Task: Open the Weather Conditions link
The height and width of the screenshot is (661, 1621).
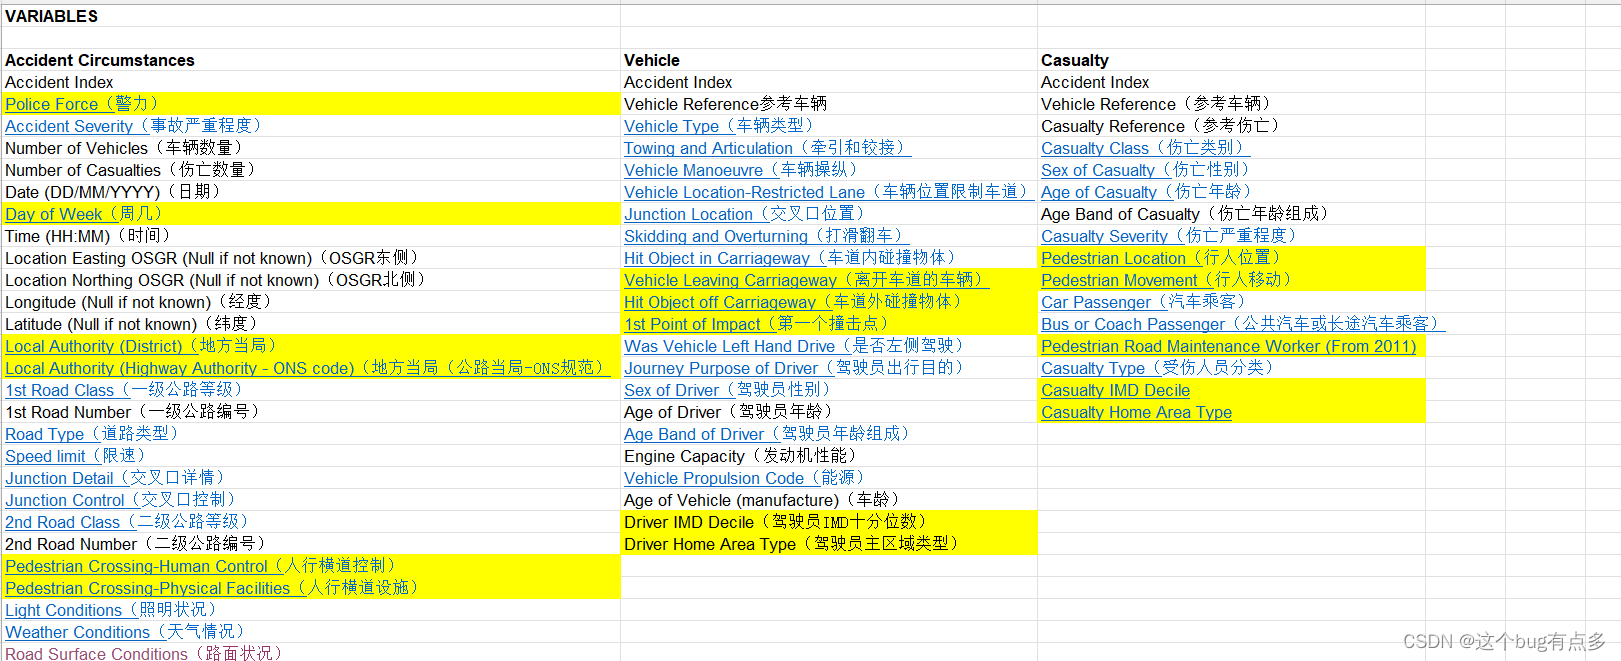Action: (x=125, y=632)
